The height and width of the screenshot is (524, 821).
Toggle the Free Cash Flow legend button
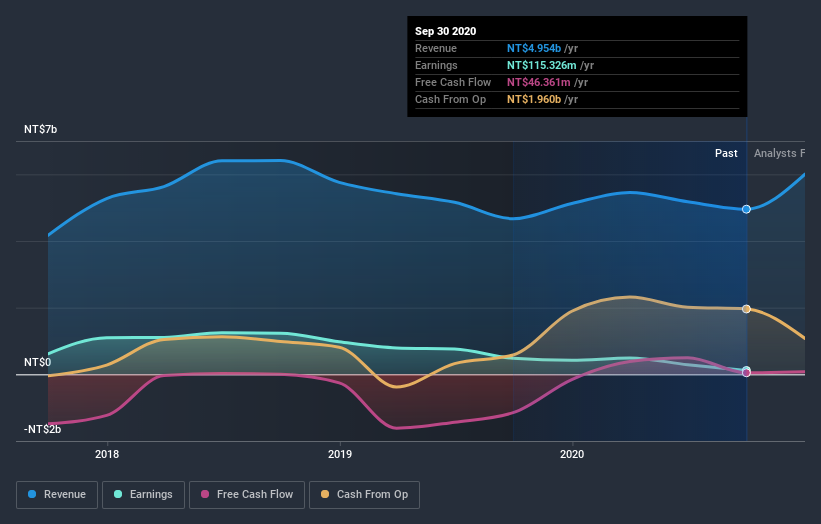[247, 495]
